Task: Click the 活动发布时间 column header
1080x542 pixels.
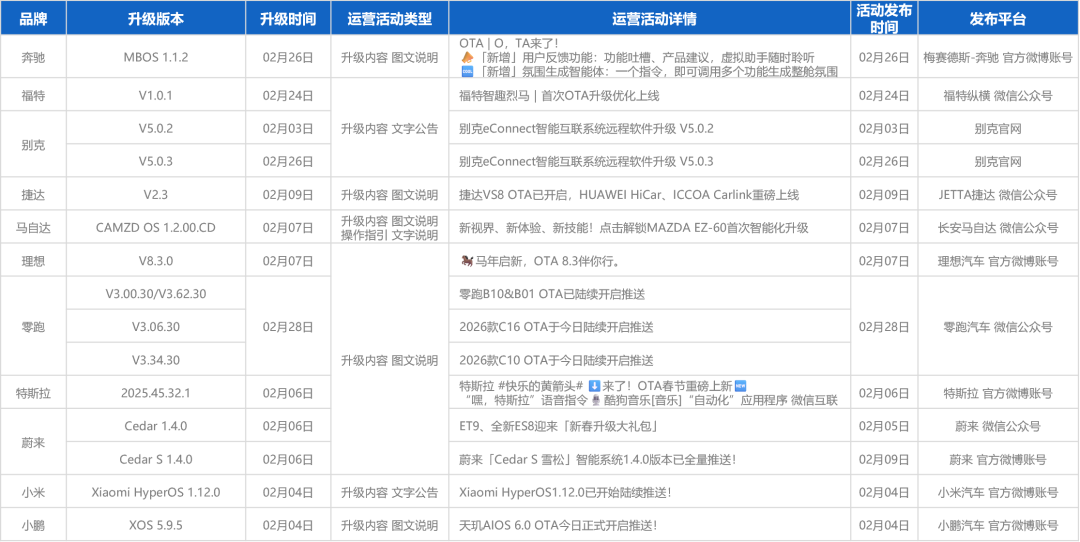Action: pyautogui.click(x=884, y=19)
